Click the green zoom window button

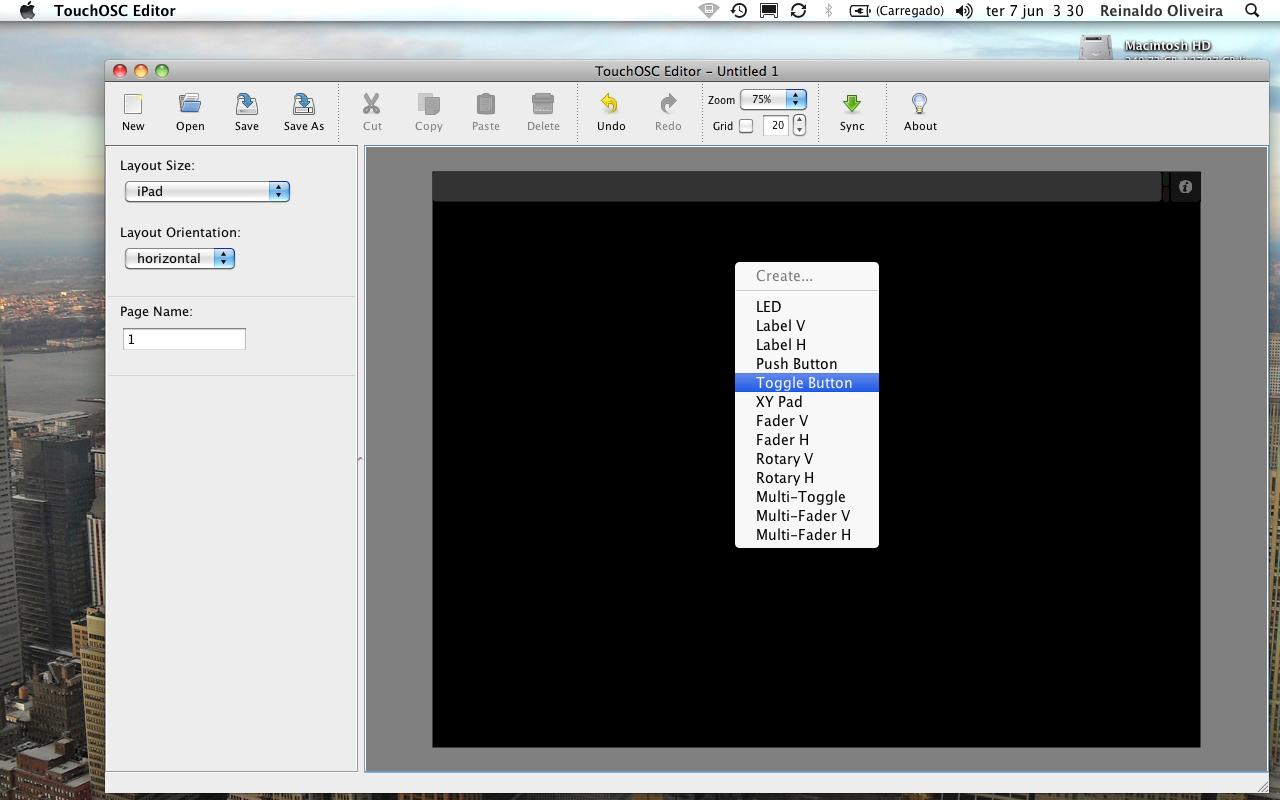162,70
